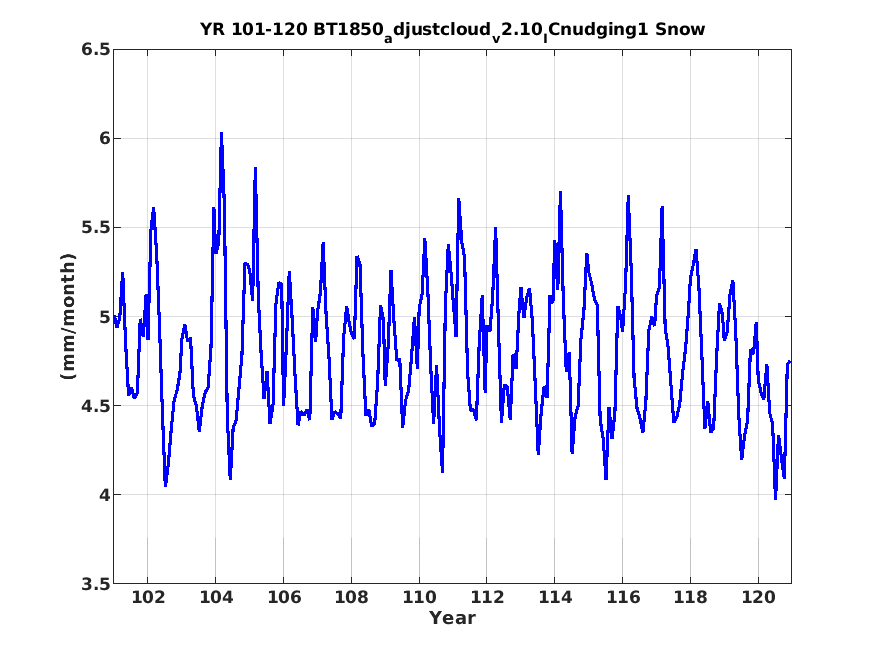The image size is (875, 656).
Task: Click x-axis tick label '114'
Action: (x=555, y=597)
